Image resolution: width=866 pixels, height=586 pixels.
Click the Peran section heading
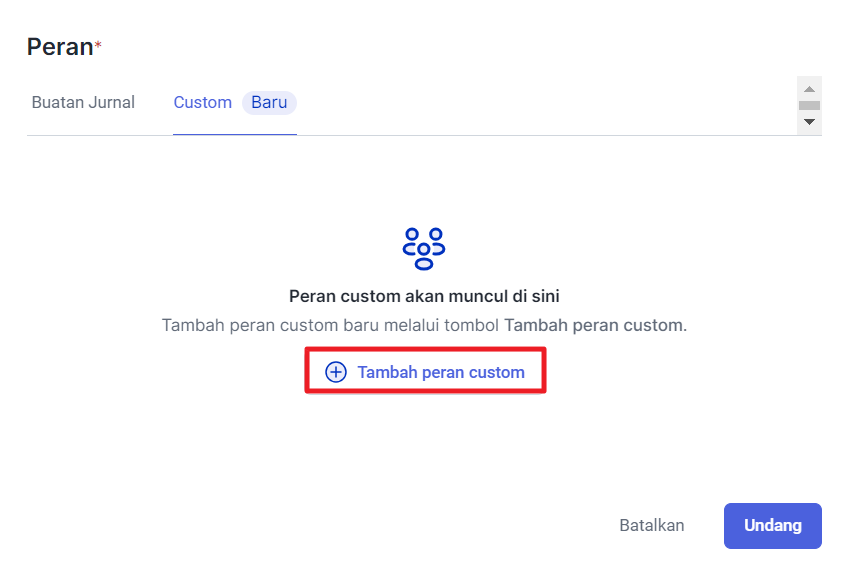click(x=59, y=46)
